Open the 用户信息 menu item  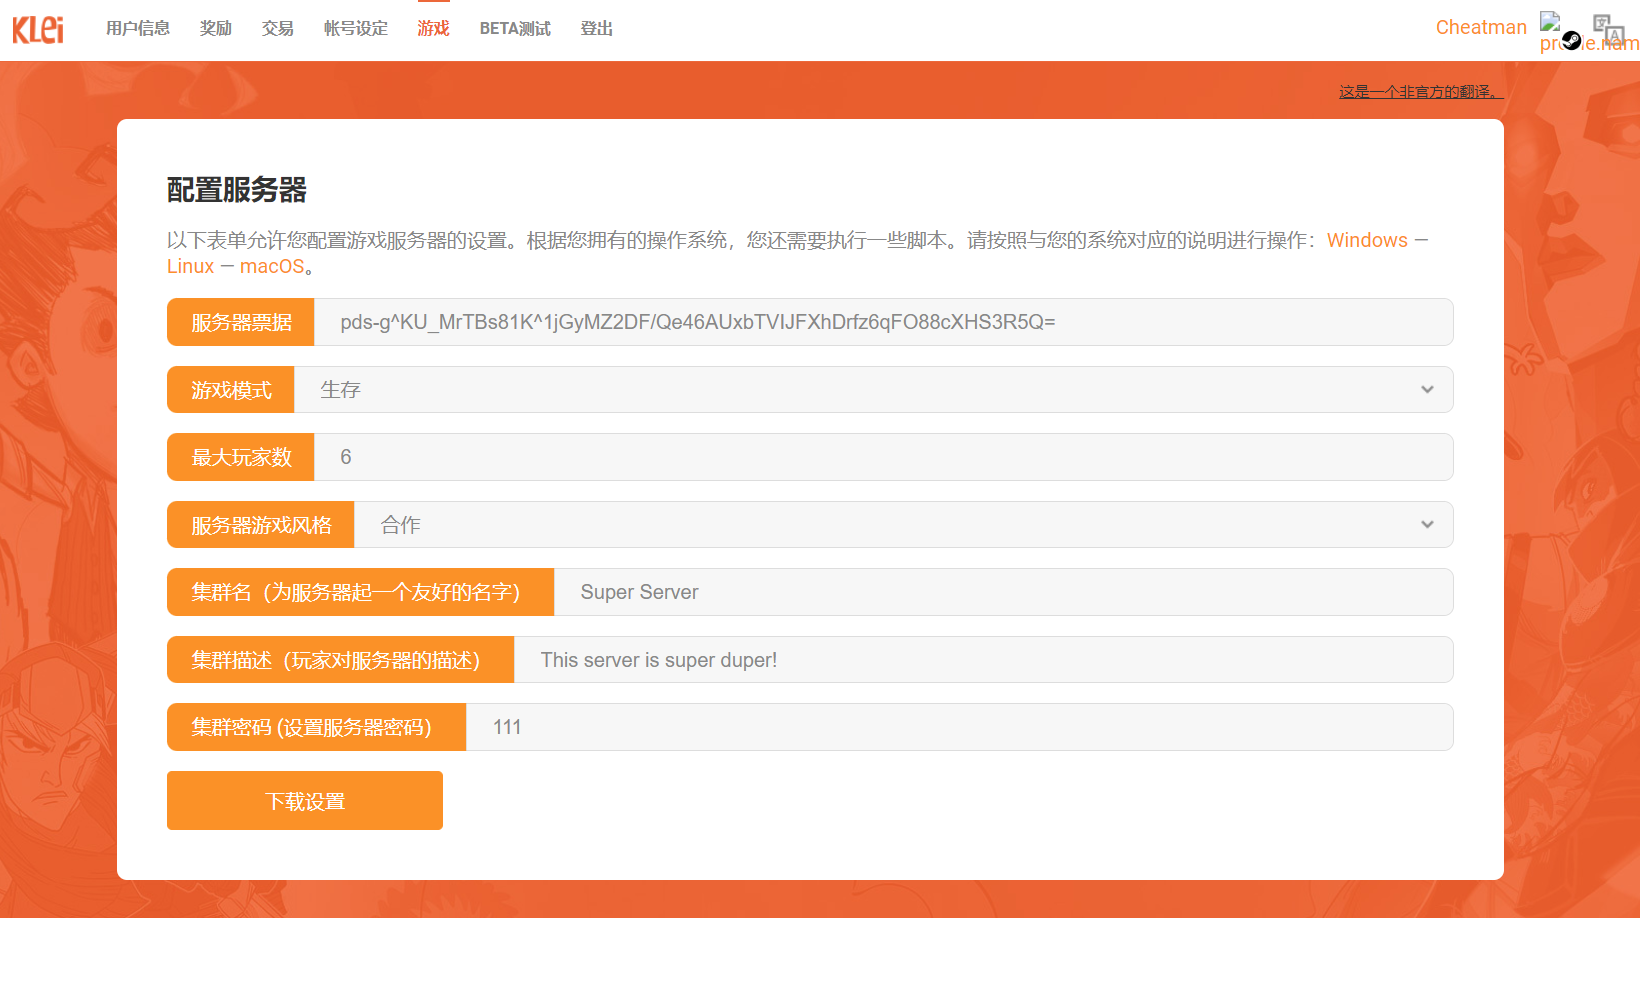point(137,28)
